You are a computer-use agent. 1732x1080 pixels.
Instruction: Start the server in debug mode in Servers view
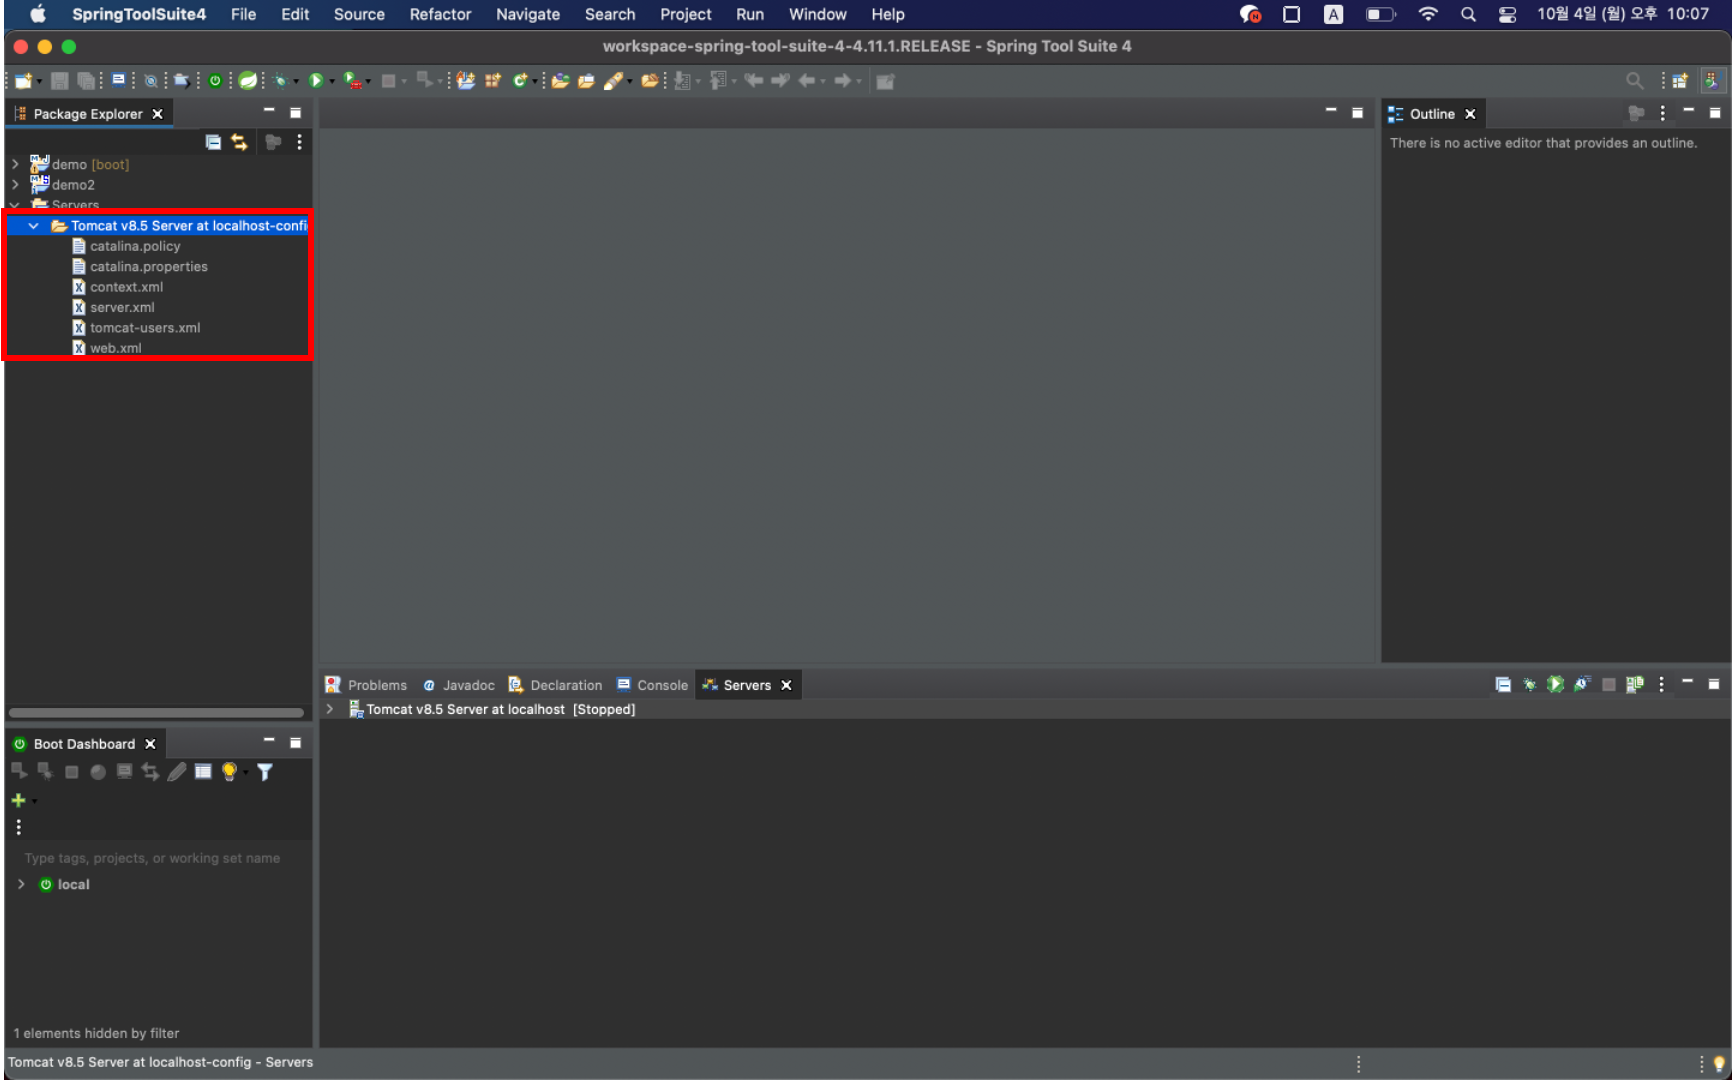(x=1529, y=684)
